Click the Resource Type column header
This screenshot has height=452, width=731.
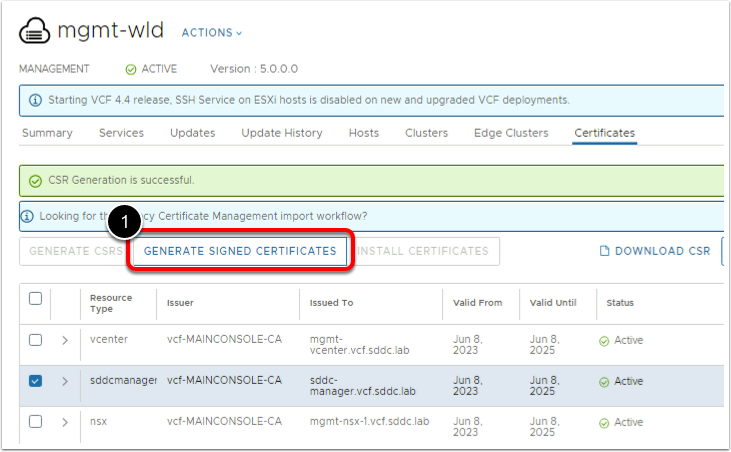(111, 303)
